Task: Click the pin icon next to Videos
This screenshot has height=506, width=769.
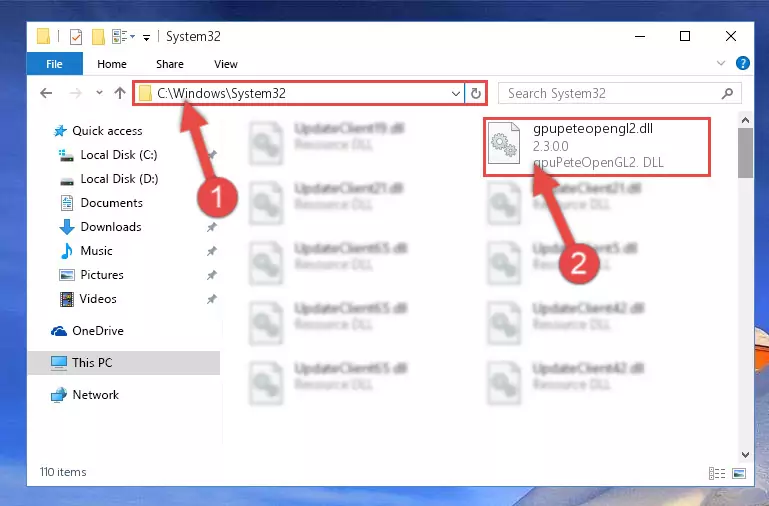Action: click(211, 299)
